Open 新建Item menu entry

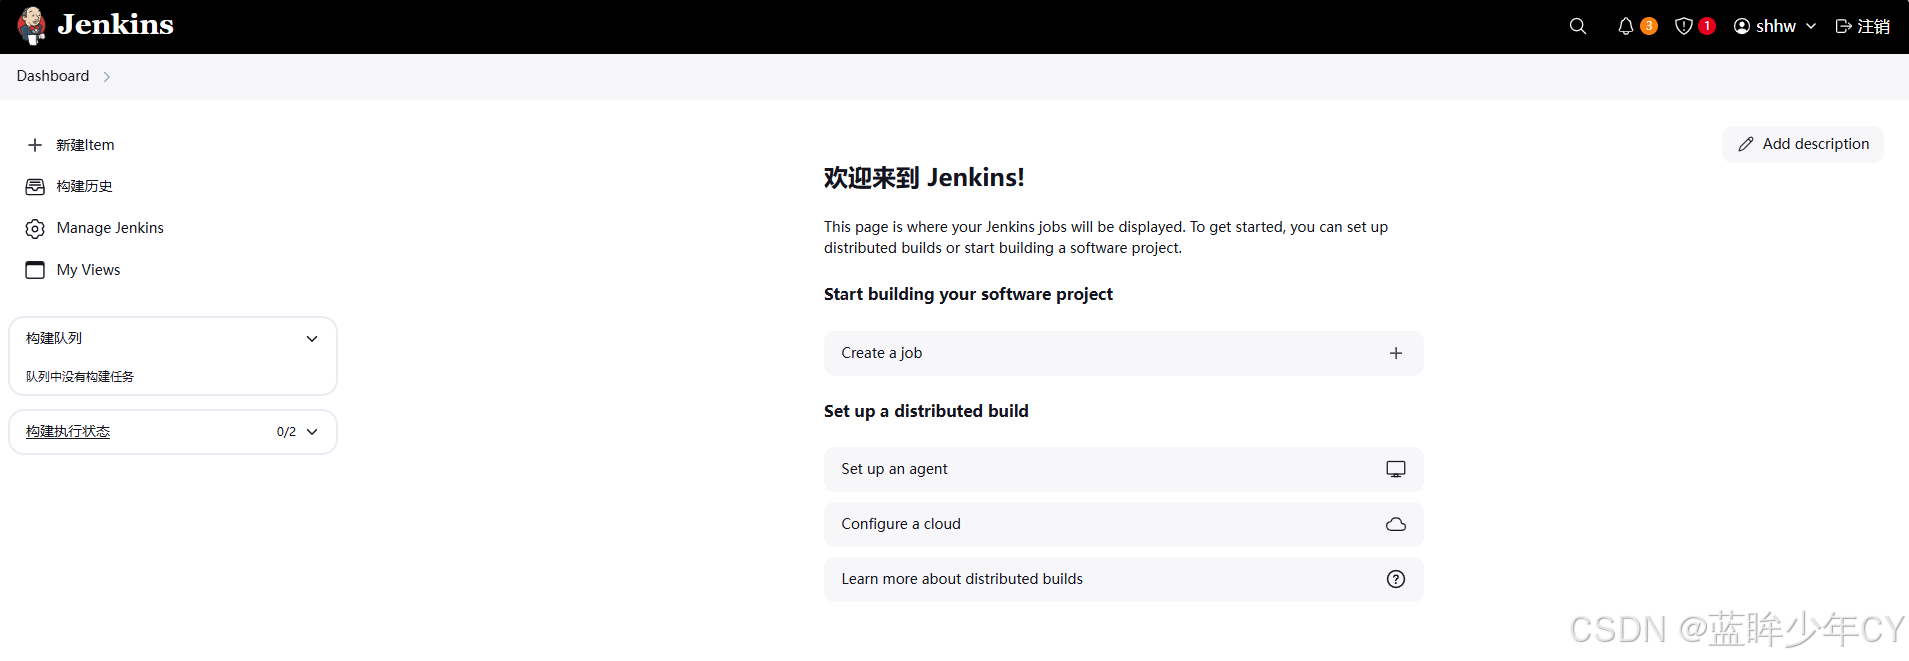(x=85, y=145)
